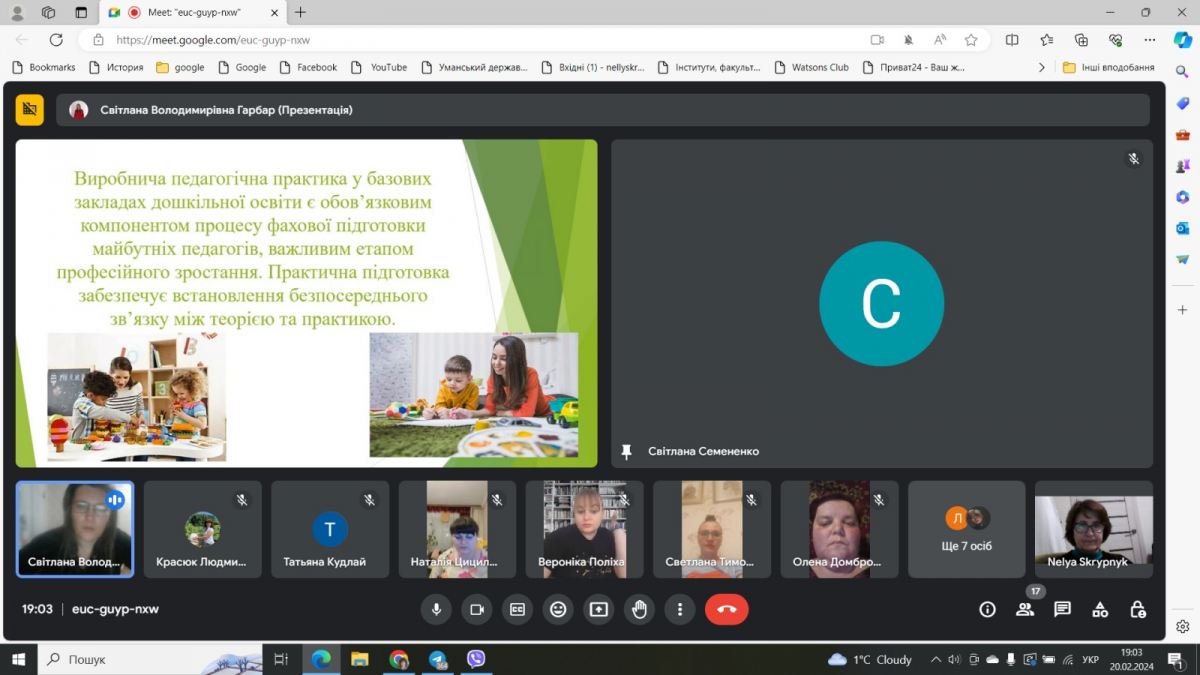
Task: Toggle closed captions button
Action: (x=517, y=609)
